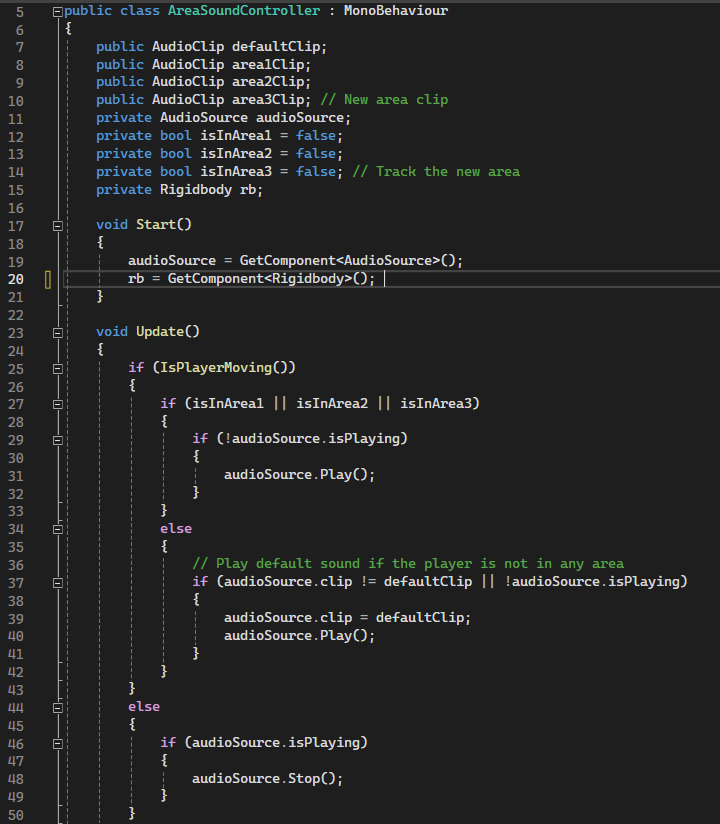
Task: Click the 'else' keyword on line 34
Action: [x=176, y=529]
